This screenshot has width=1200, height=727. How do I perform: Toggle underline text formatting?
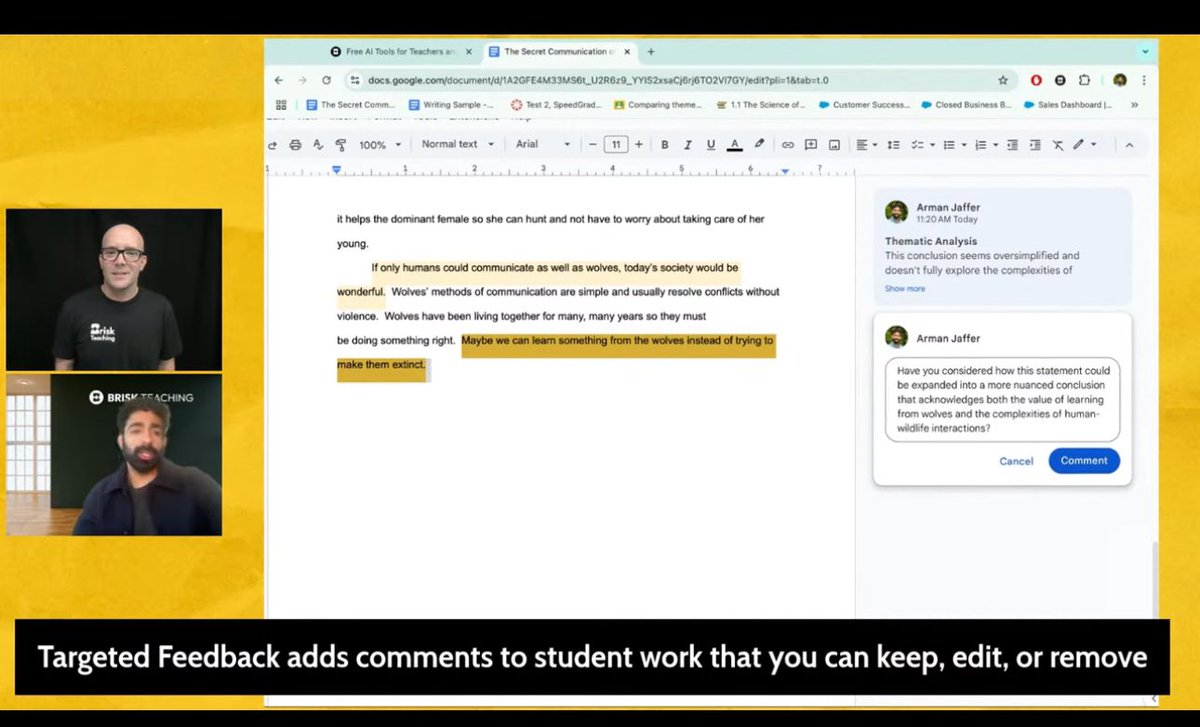click(710, 144)
